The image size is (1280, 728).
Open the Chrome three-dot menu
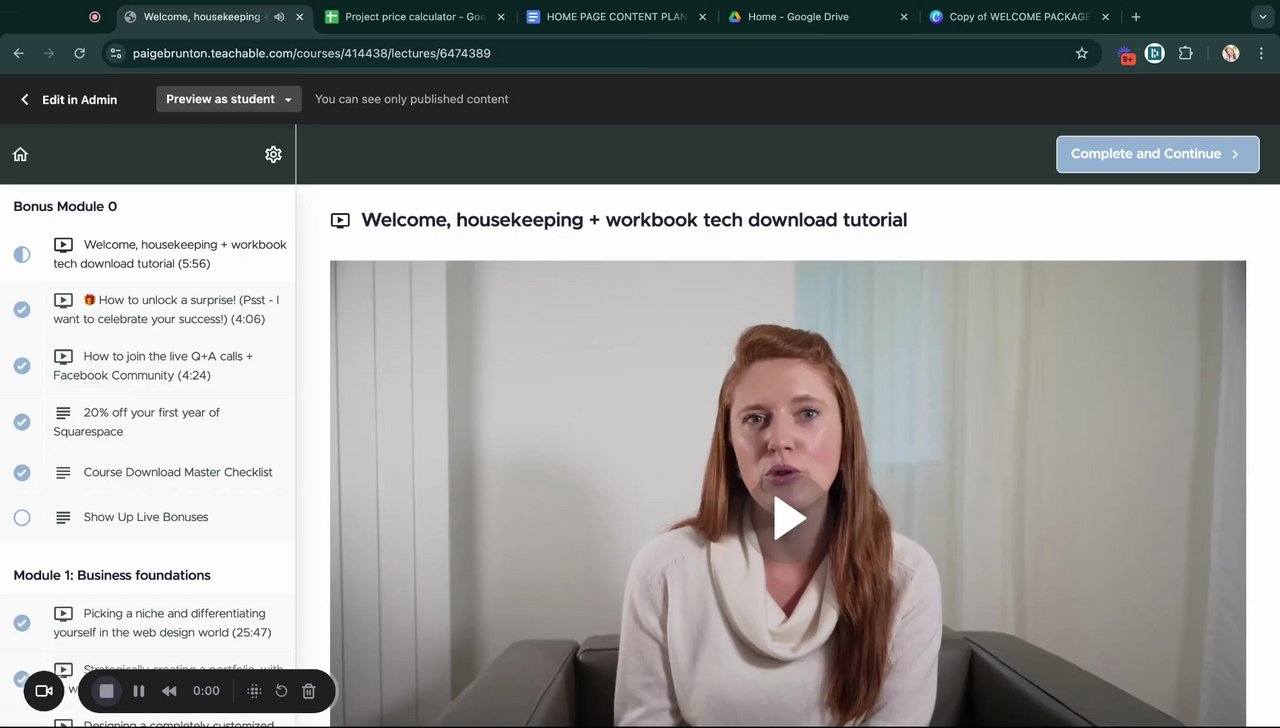(1262, 53)
